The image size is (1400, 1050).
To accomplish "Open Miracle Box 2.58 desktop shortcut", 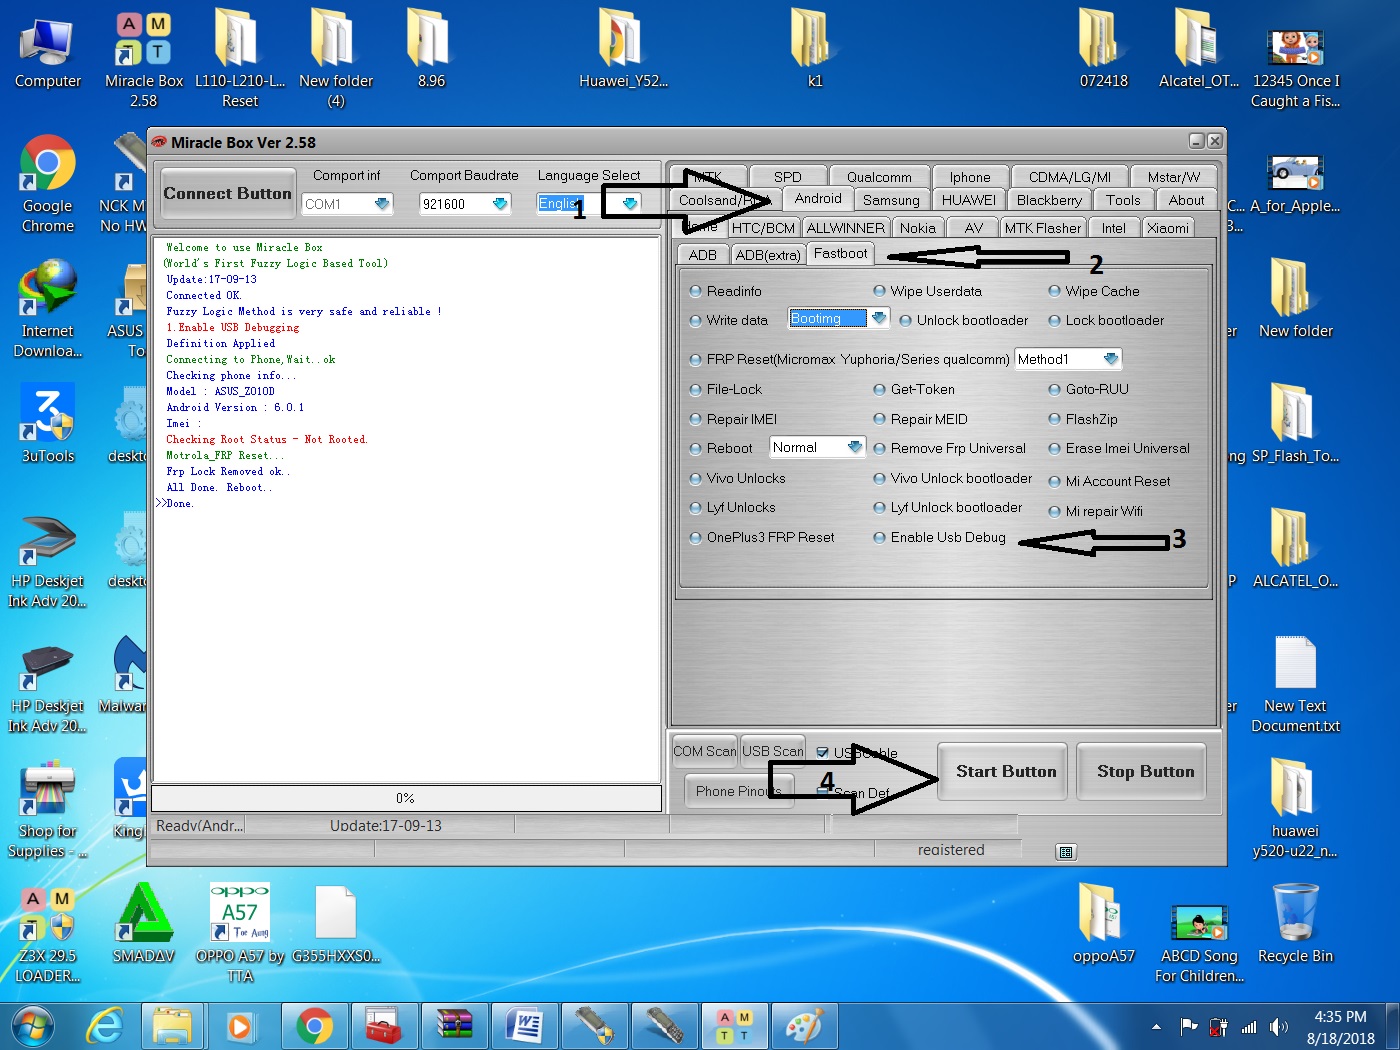I will 143,60.
